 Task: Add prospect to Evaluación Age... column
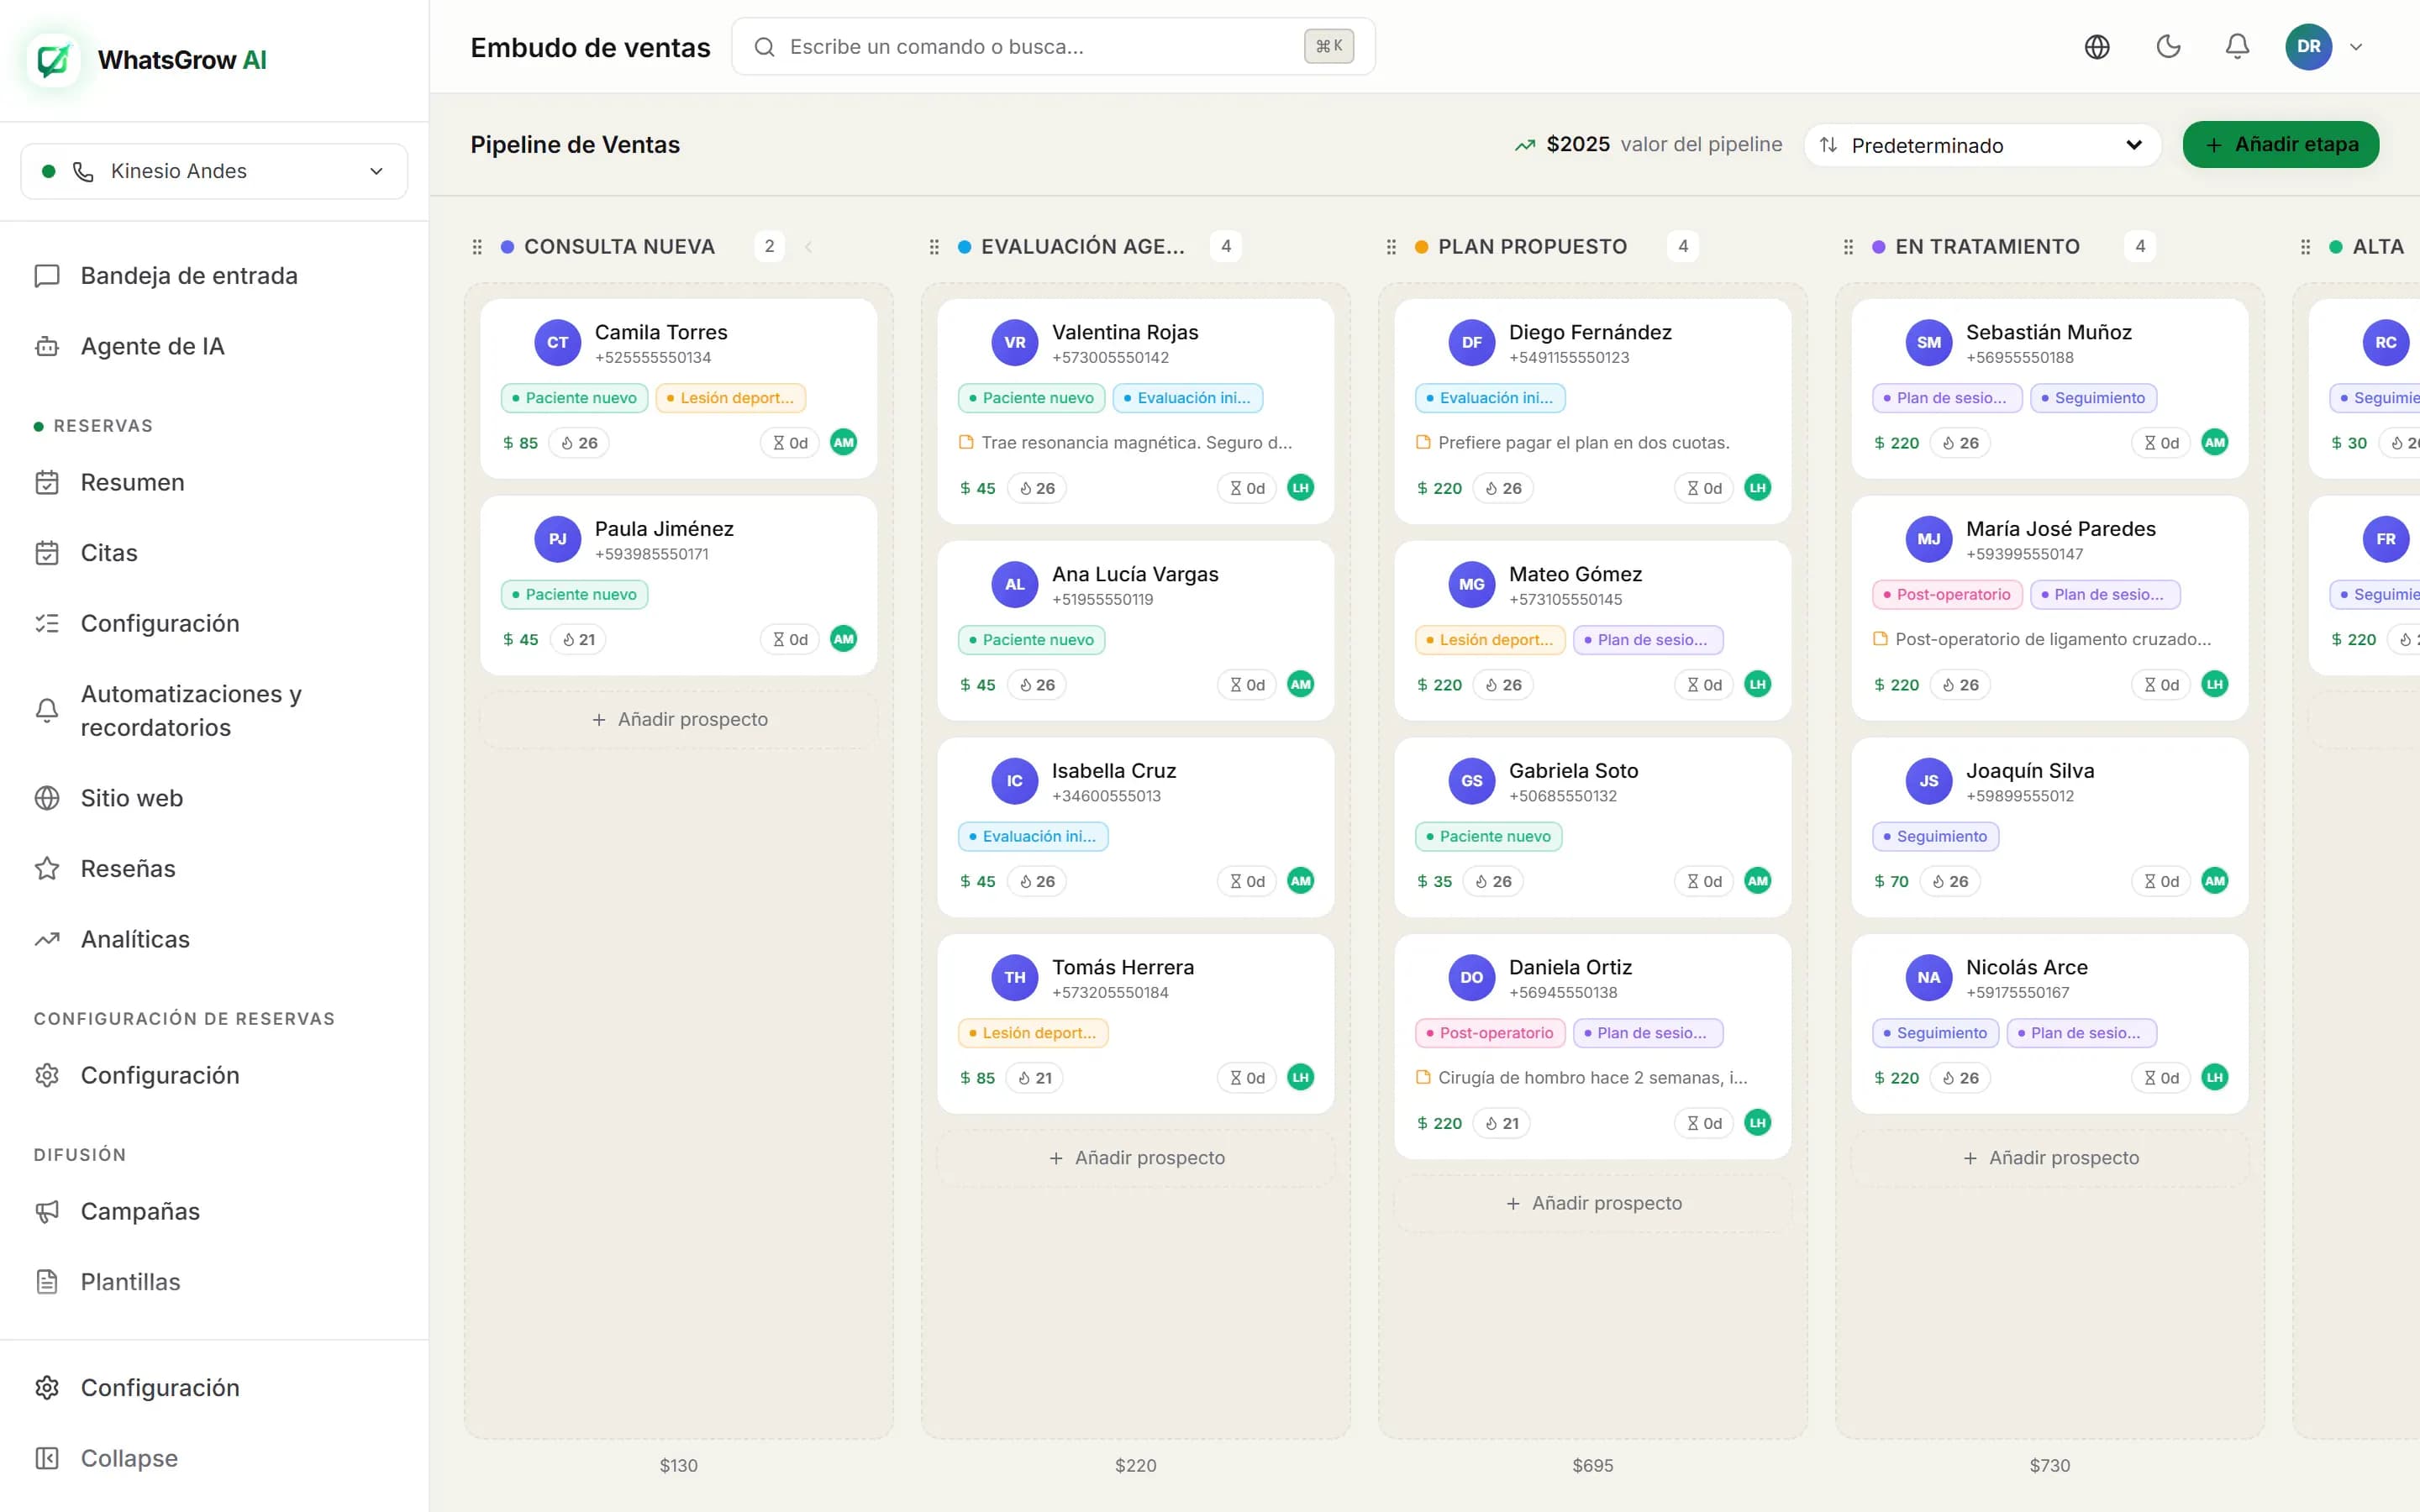coord(1136,1158)
